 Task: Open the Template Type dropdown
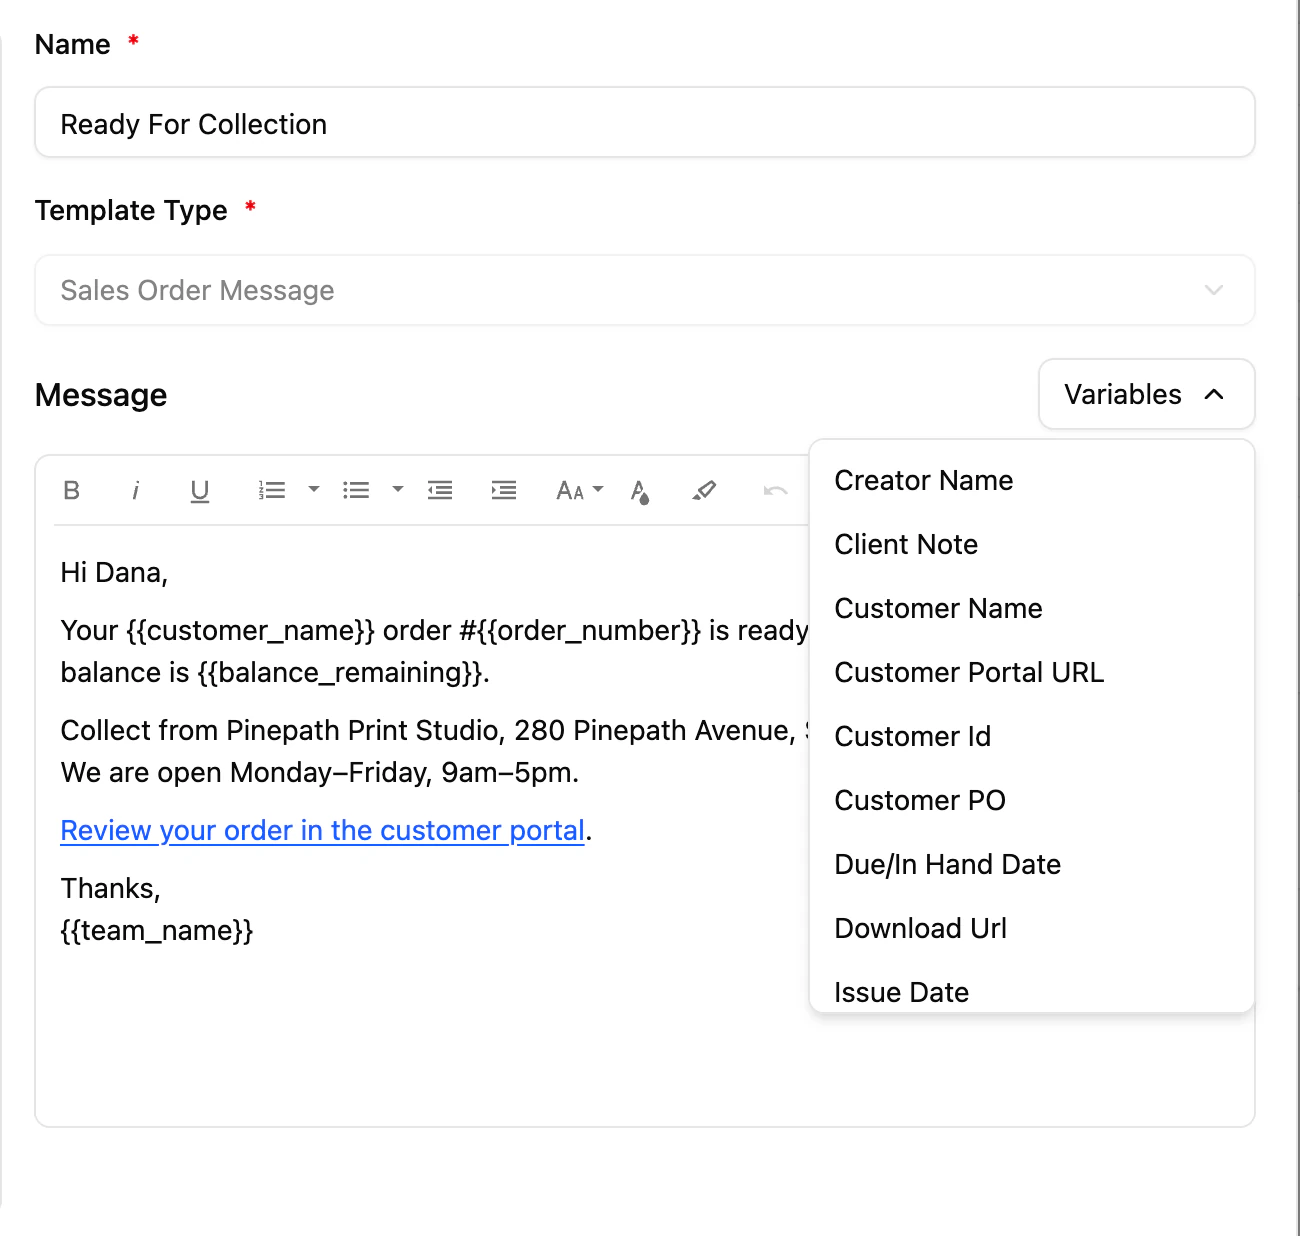click(645, 290)
